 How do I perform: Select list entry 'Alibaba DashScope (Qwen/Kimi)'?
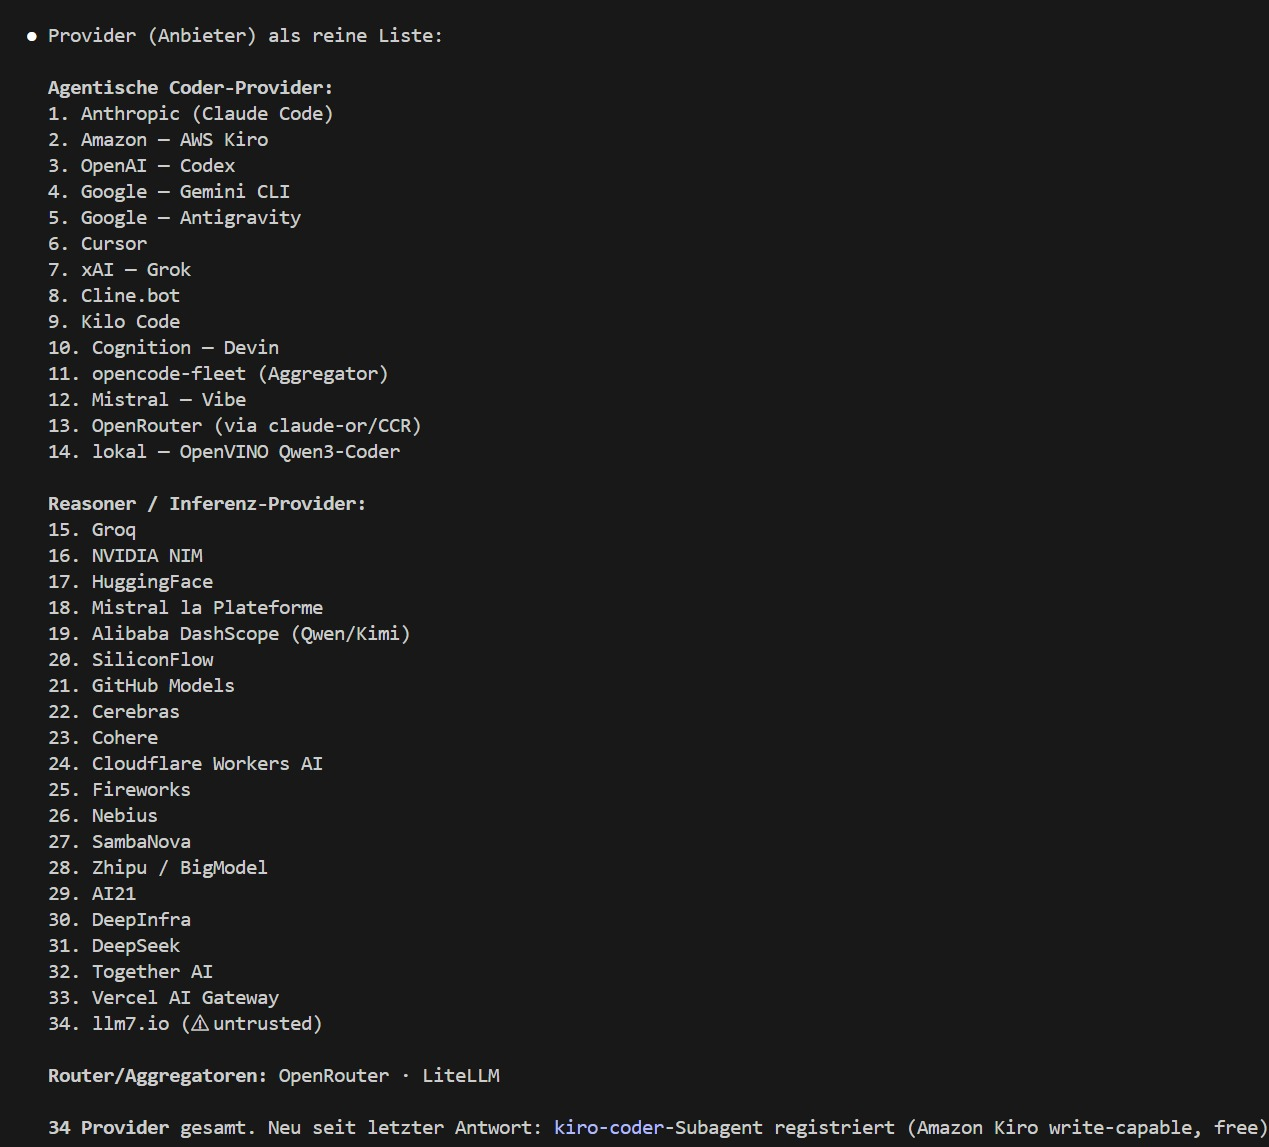pos(251,633)
